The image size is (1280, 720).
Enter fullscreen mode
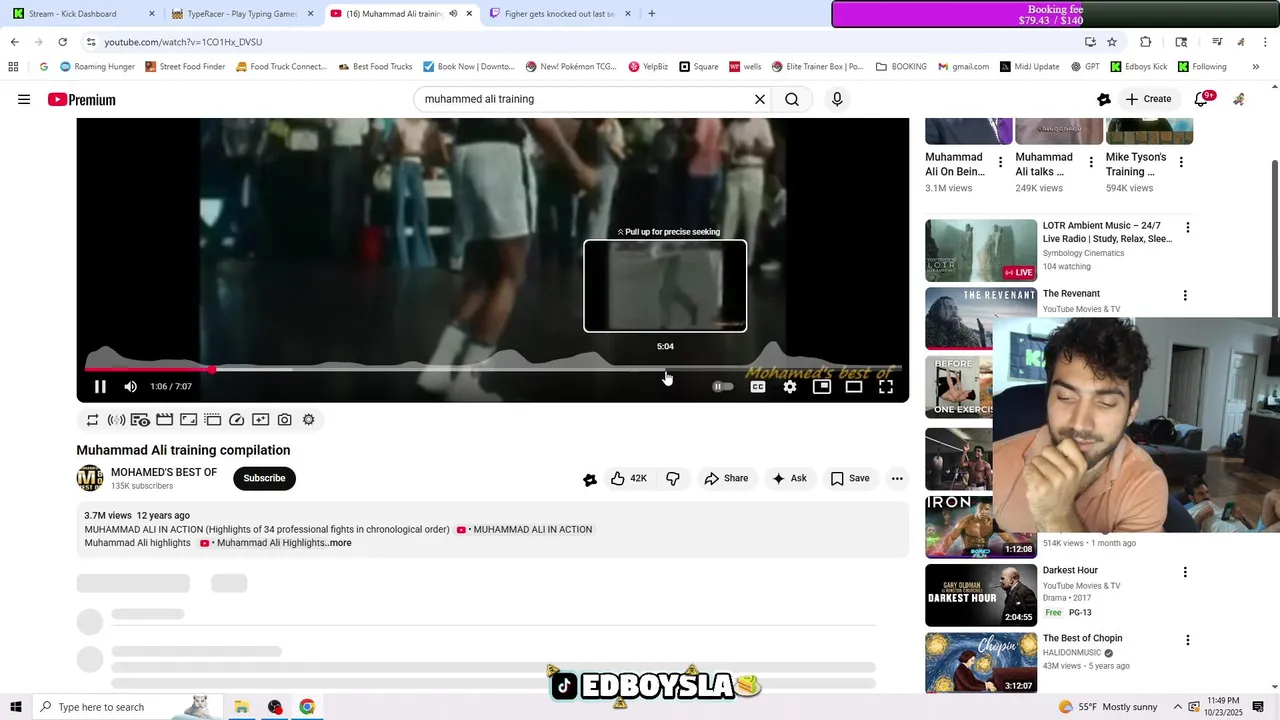886,387
